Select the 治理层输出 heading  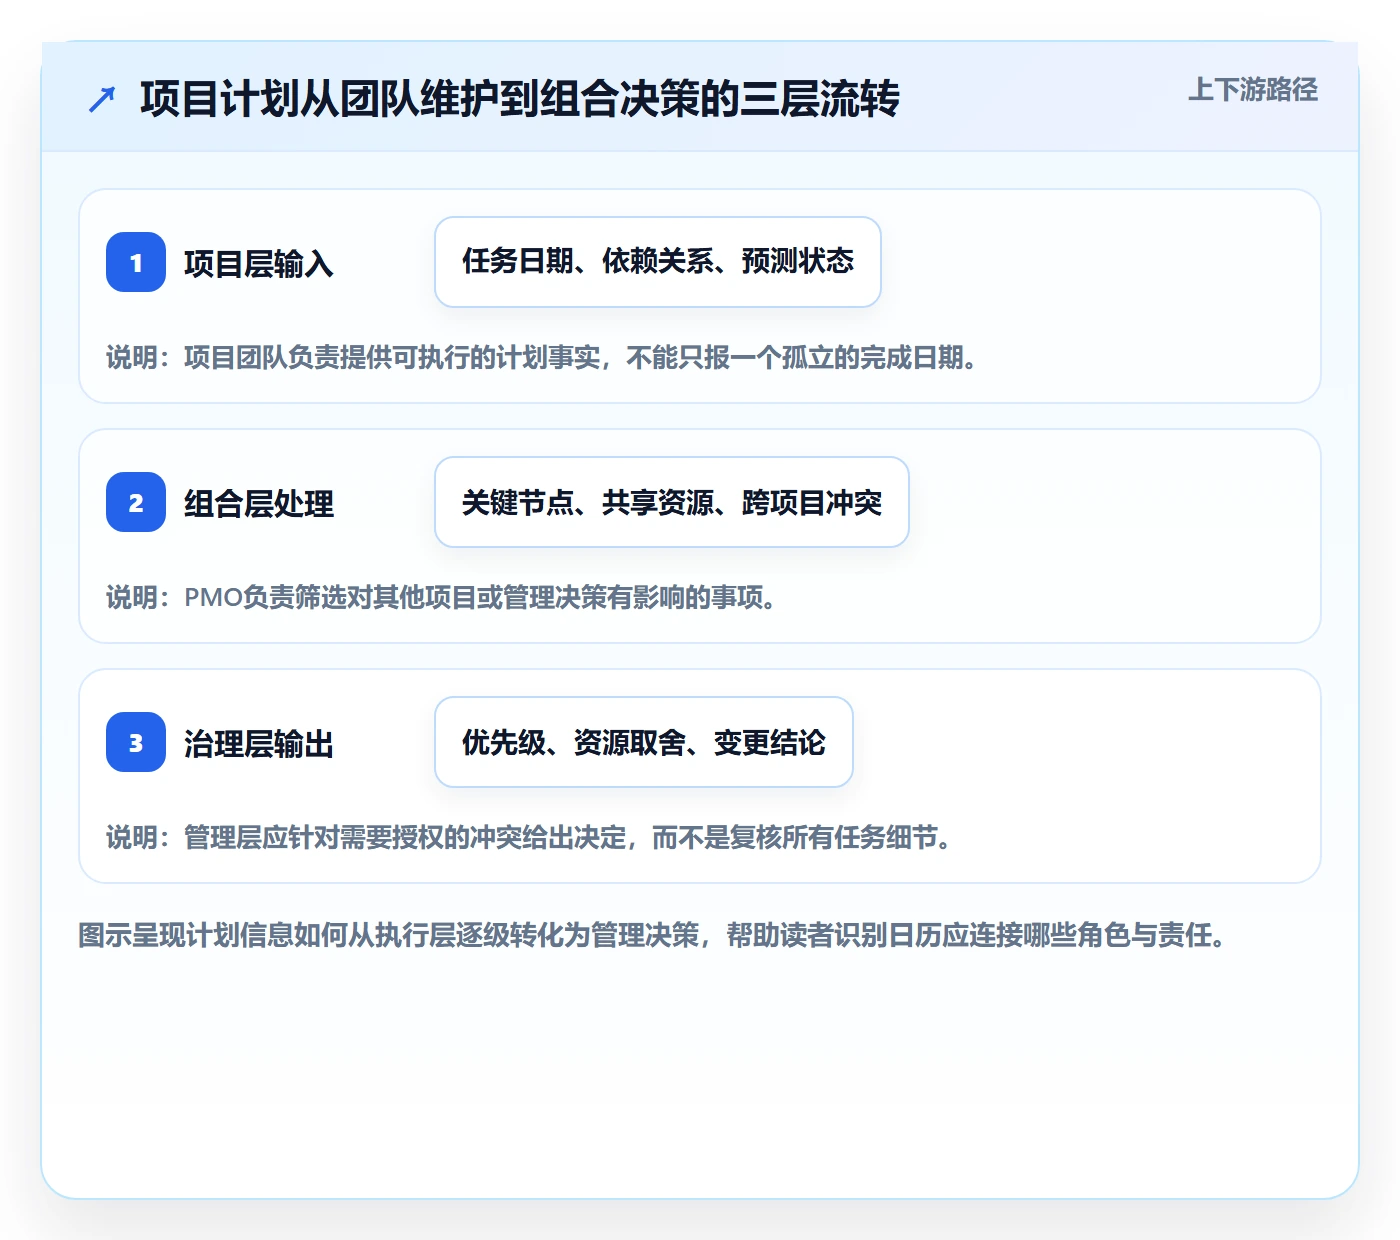pyautogui.click(x=259, y=744)
